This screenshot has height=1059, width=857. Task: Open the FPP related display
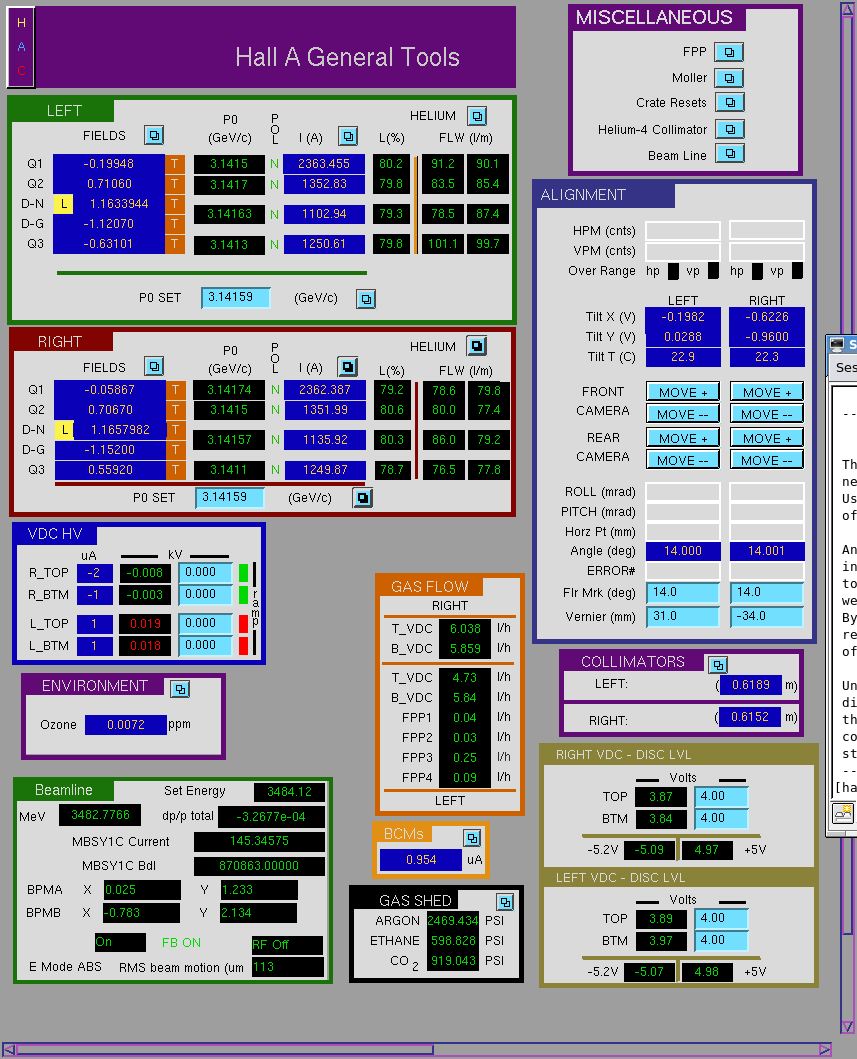(x=729, y=52)
